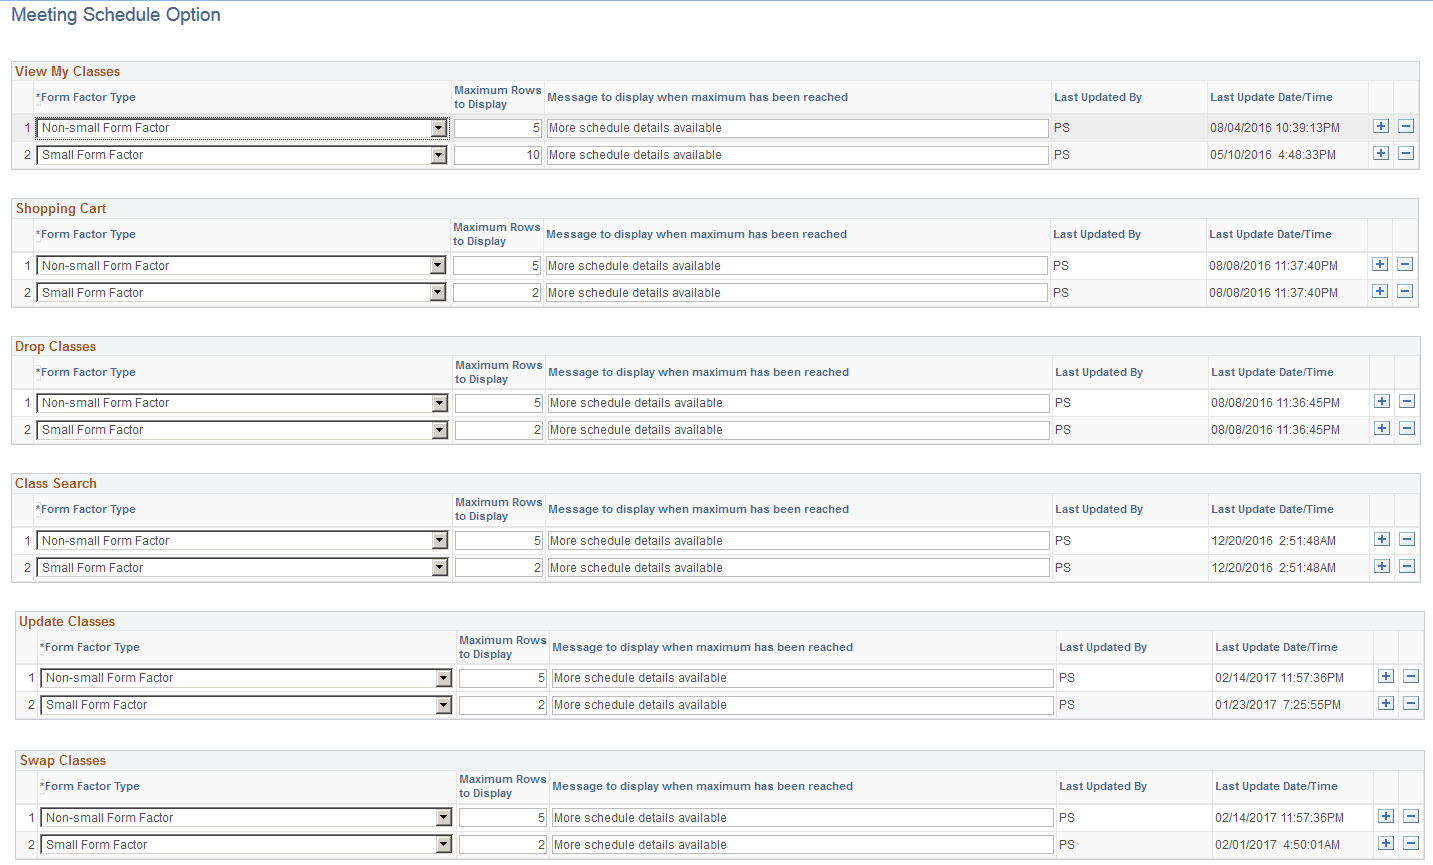Click the message field in Class Search row 2
Image resolution: width=1433 pixels, height=865 pixels.
coord(797,567)
